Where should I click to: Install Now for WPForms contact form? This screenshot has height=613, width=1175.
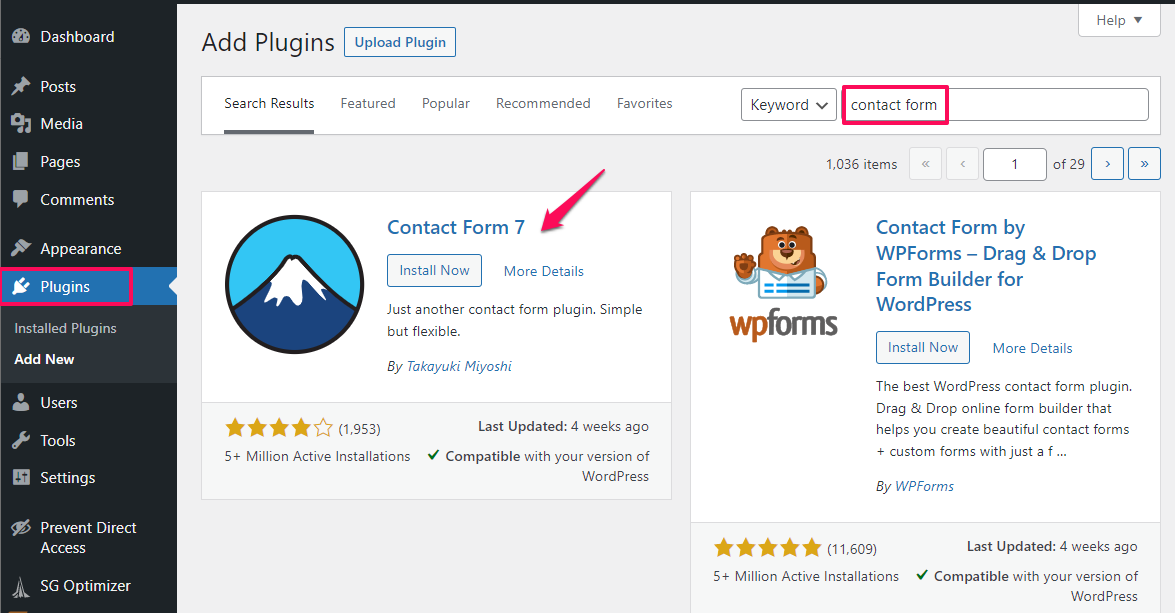pos(923,348)
